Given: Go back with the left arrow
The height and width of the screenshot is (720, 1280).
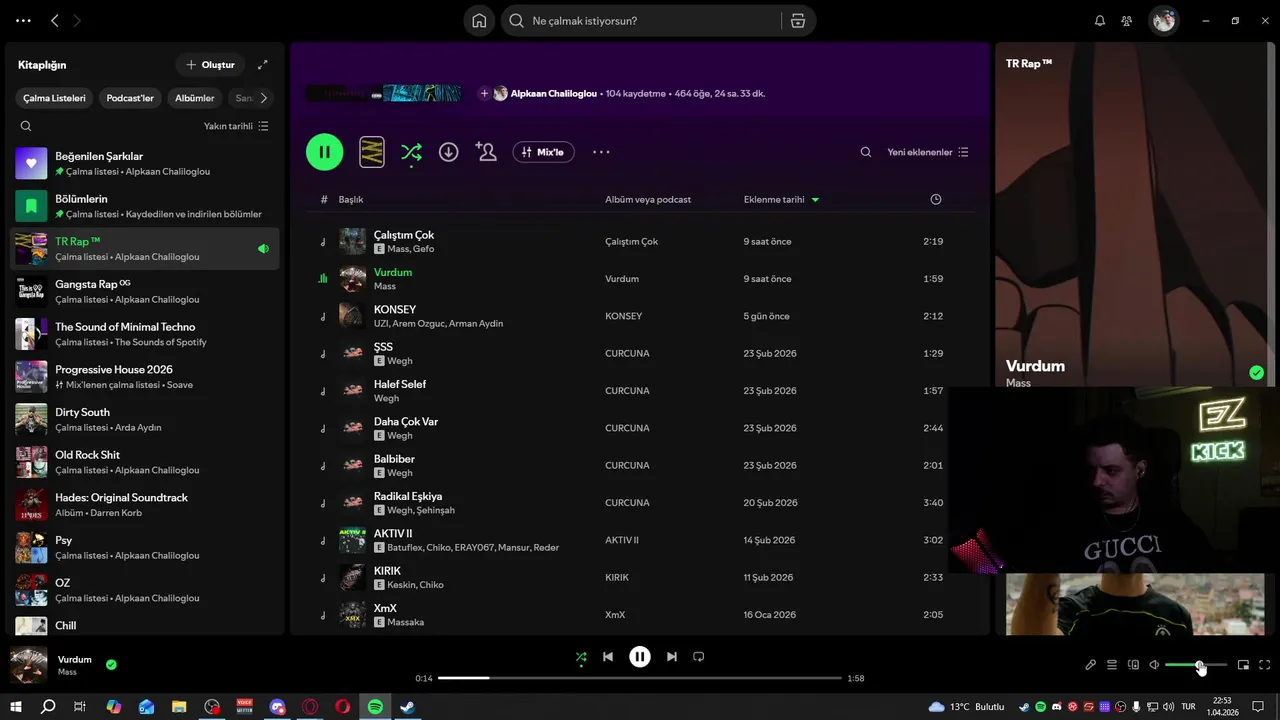Looking at the screenshot, I should click(x=55, y=21).
